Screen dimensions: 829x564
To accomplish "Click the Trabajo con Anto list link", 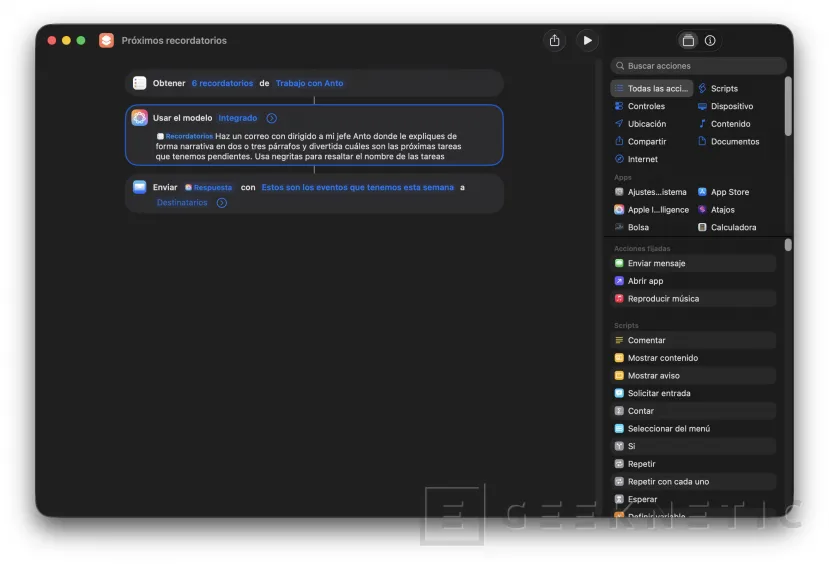I will point(309,83).
